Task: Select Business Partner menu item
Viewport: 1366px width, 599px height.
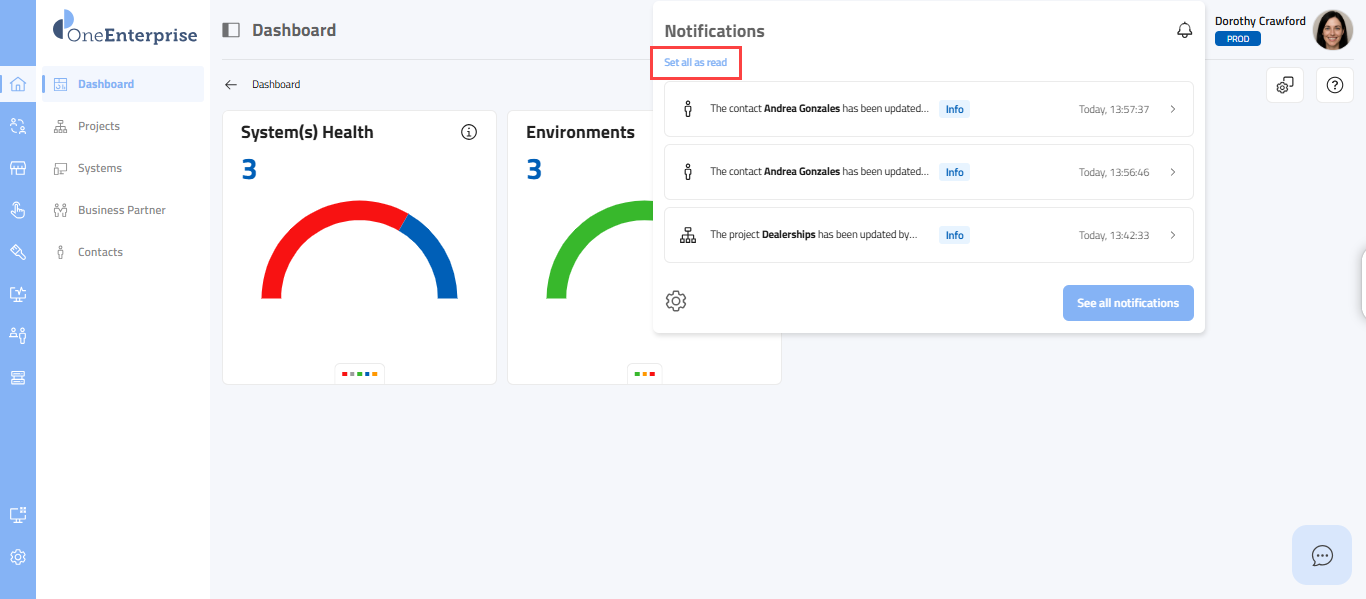Action: [x=121, y=210]
